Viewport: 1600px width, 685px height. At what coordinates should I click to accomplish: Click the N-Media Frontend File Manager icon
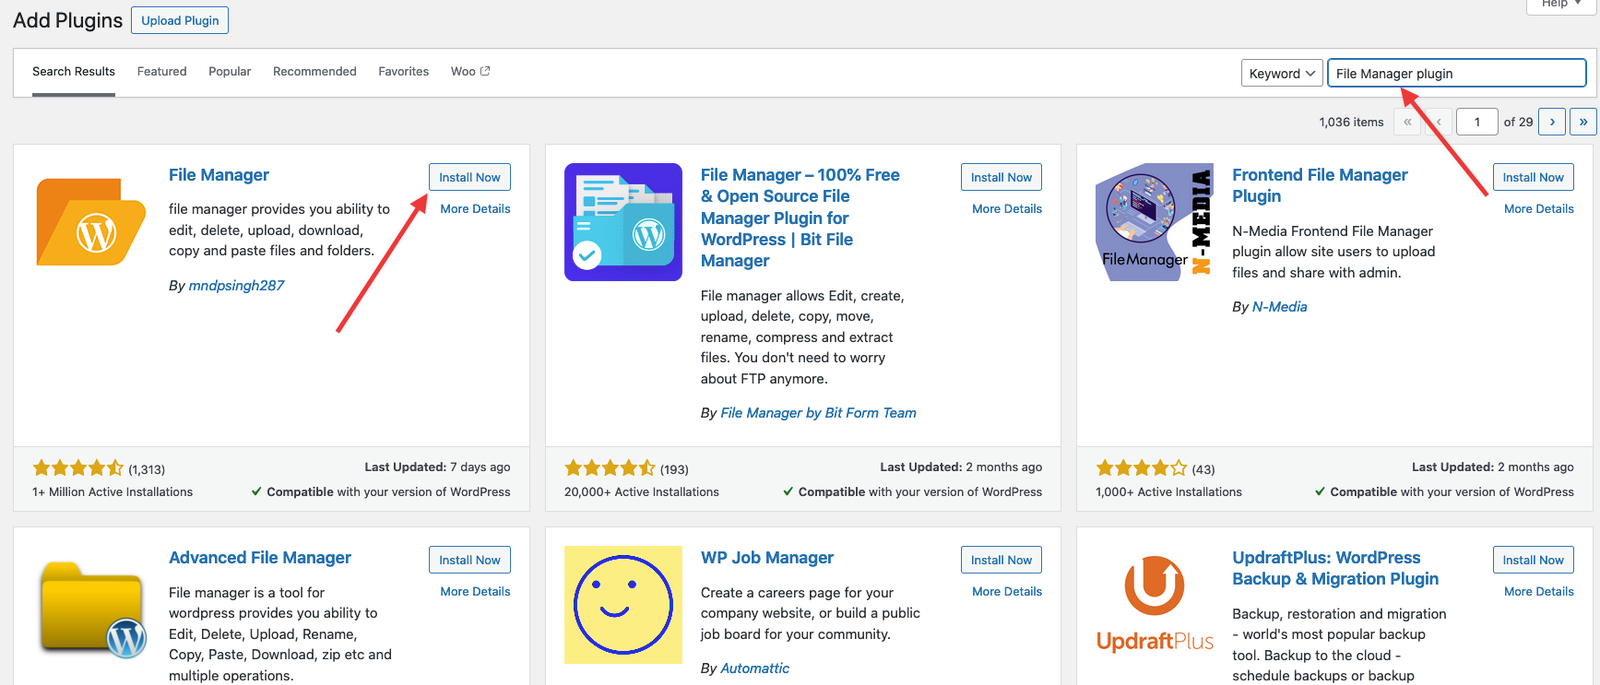[x=1154, y=222]
